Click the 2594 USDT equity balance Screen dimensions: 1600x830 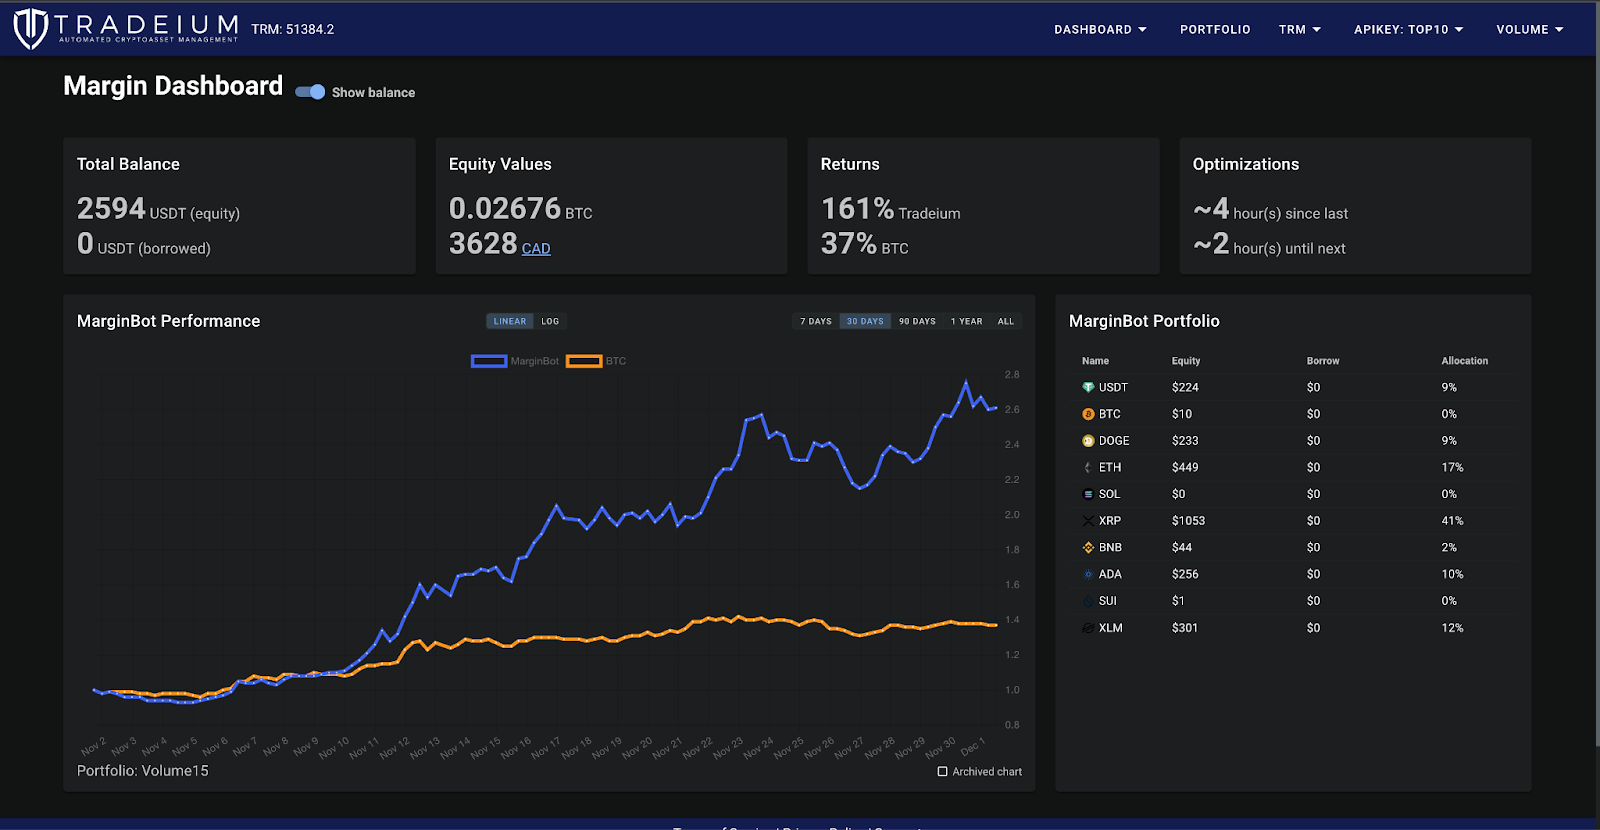point(158,208)
